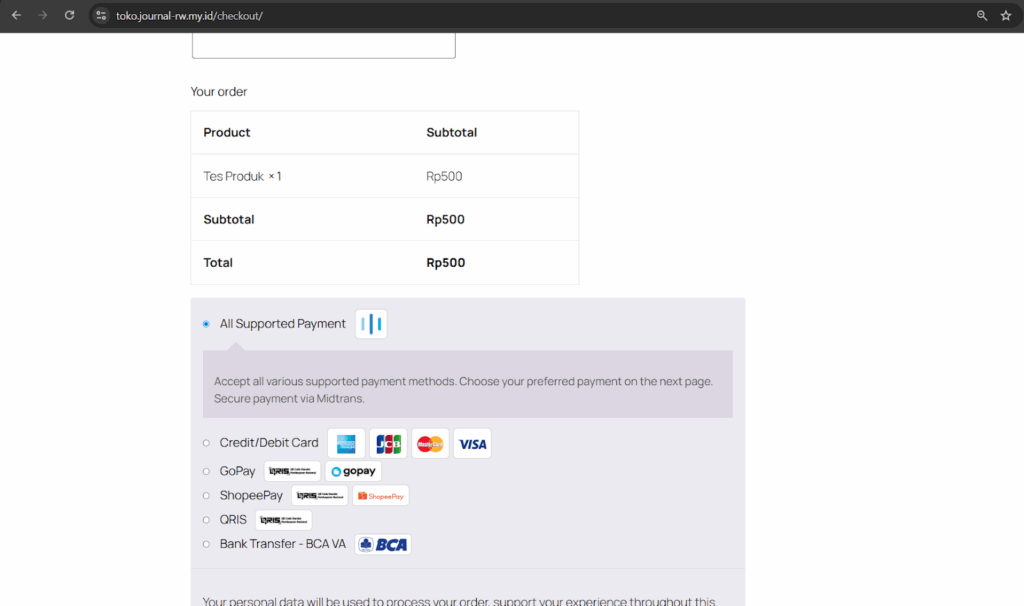This screenshot has width=1024, height=606.
Task: Click the browser back arrow
Action: (15, 15)
